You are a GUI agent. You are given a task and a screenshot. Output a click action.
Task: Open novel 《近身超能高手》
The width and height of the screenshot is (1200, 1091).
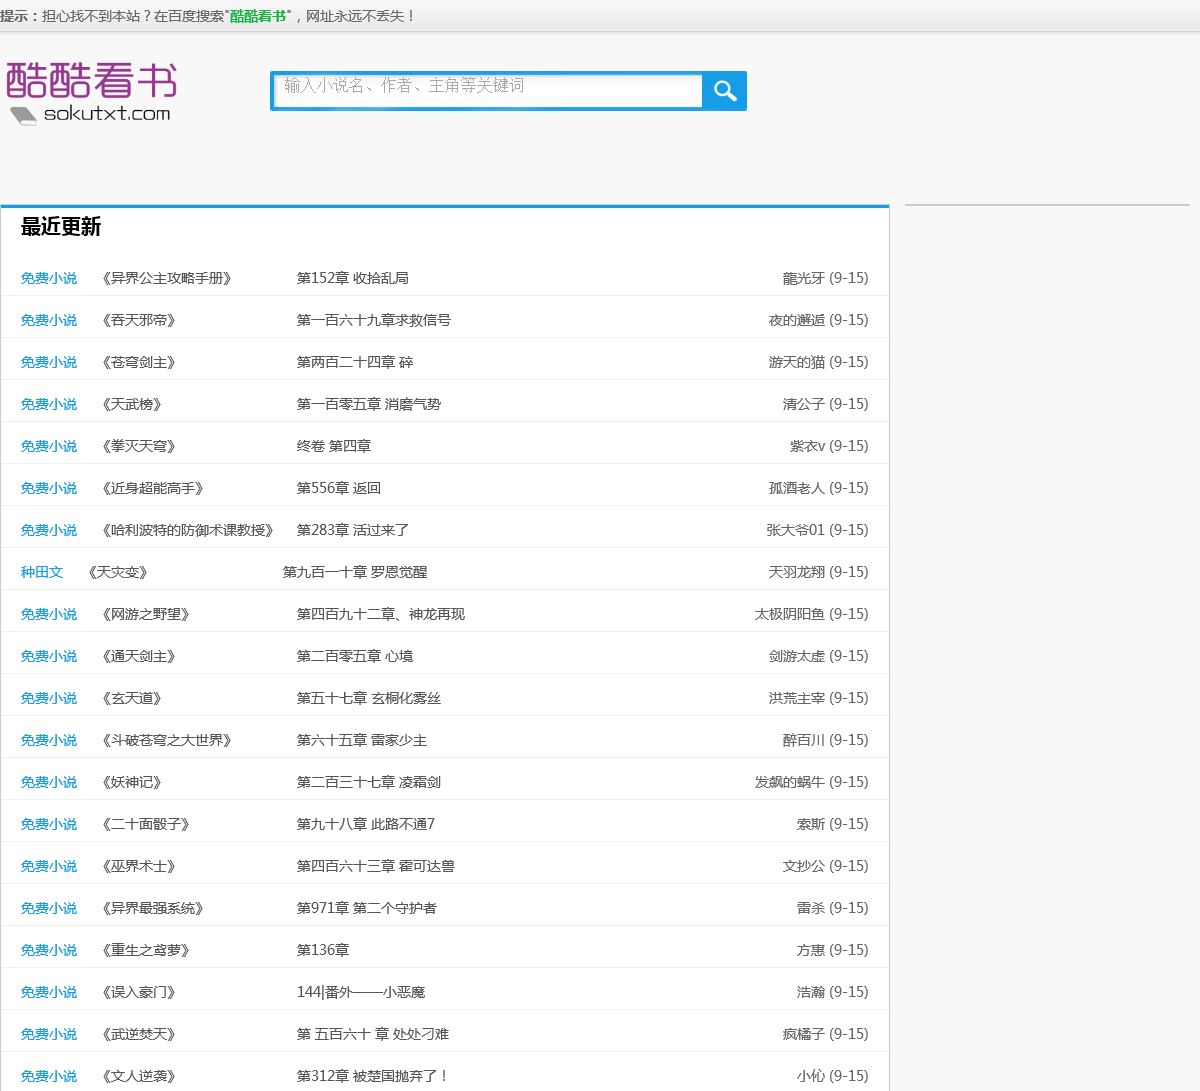click(153, 488)
